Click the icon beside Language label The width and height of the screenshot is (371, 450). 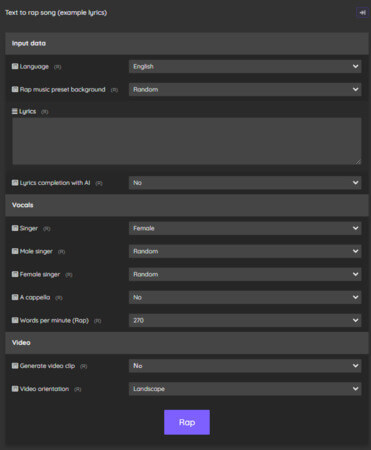pos(15,66)
